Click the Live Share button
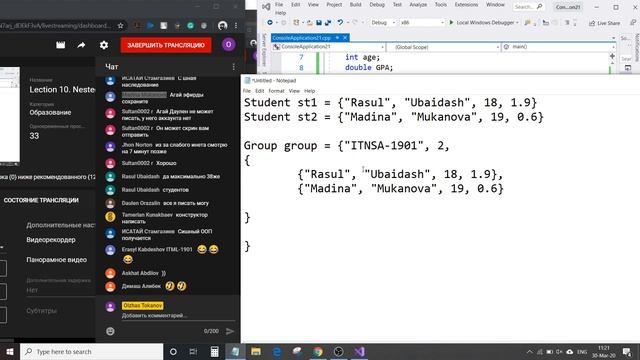This screenshot has width=640, height=360. click(x=604, y=23)
